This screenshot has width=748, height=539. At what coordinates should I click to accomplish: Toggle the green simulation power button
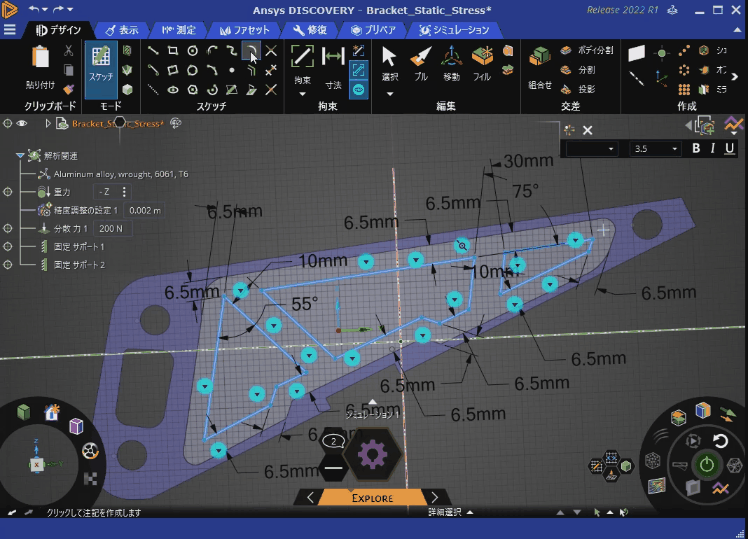[x=706, y=464]
